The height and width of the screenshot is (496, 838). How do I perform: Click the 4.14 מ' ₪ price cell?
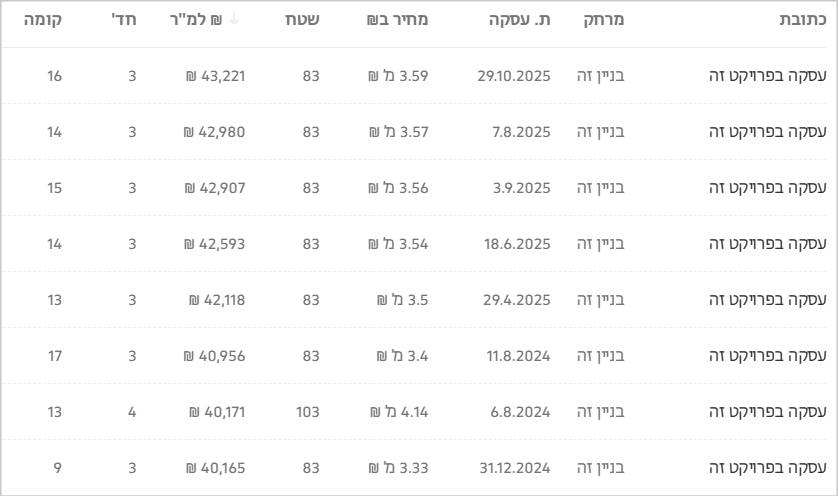[398, 411]
